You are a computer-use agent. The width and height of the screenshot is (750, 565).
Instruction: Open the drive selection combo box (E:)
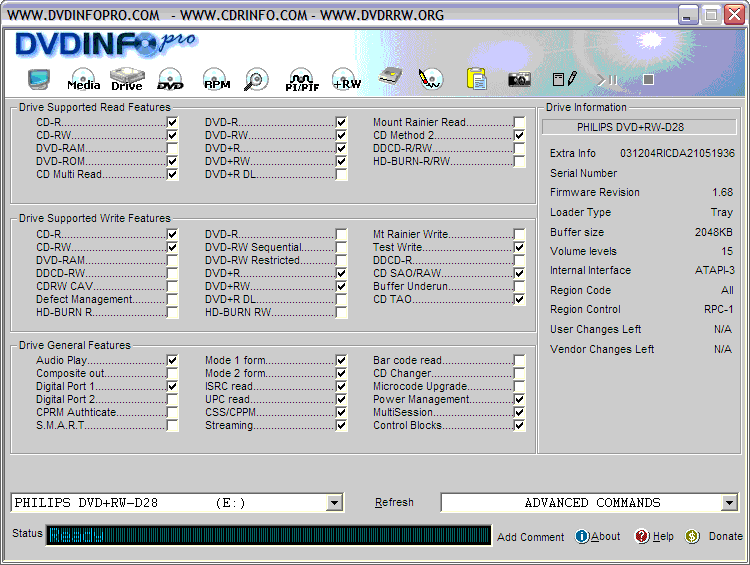[177, 503]
